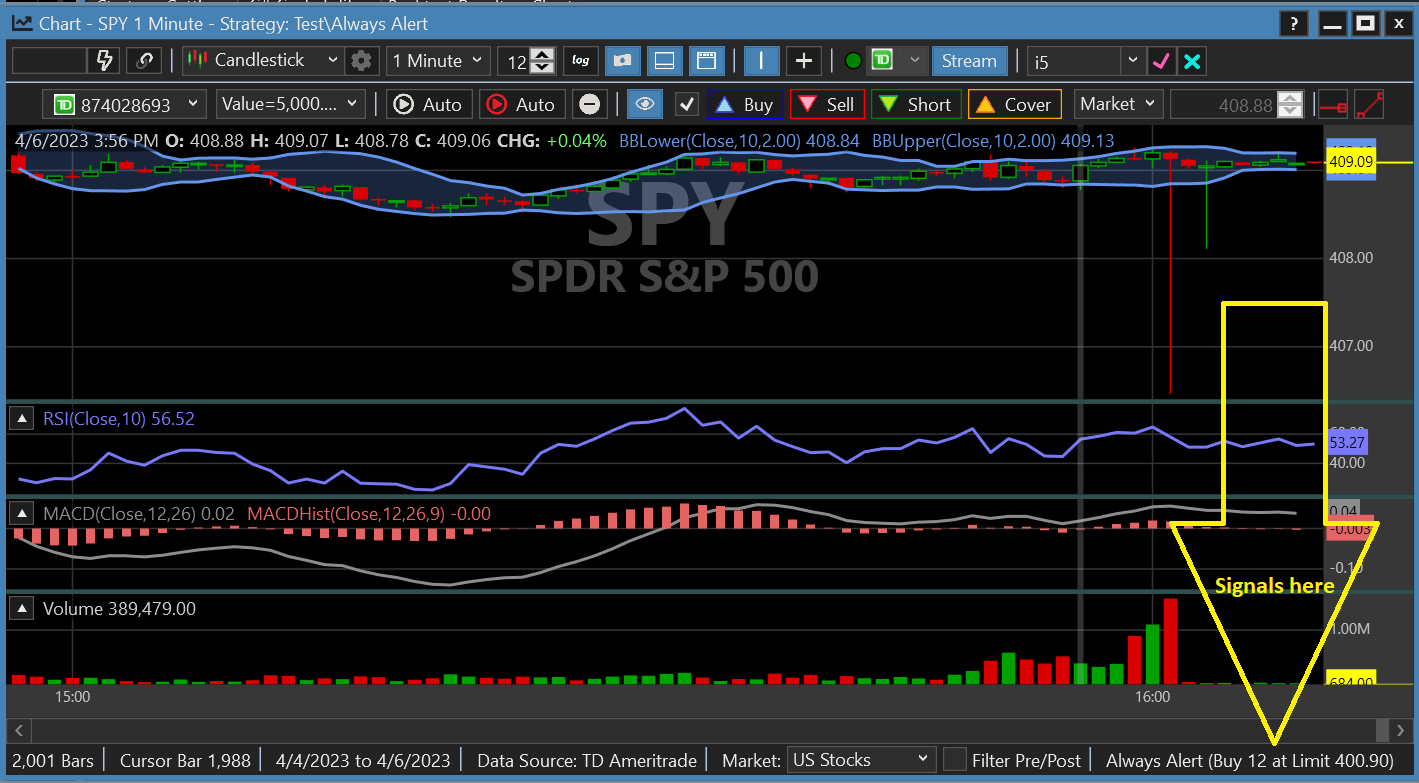Click the 408.88 price stepper arrows
The image size is (1419, 783).
click(1291, 104)
